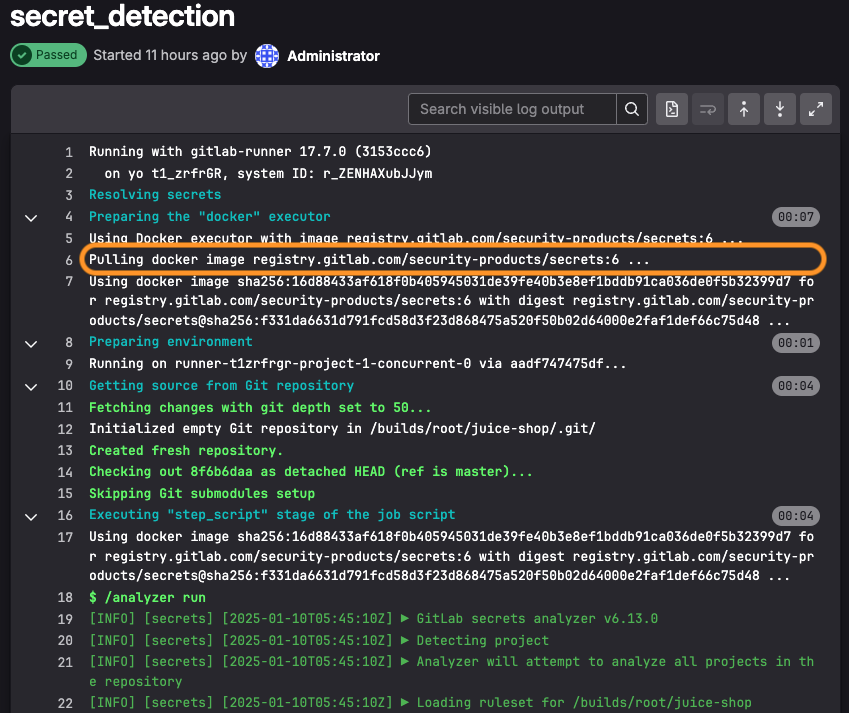Click 'GitLab secrets analyzer v6.13.0' line
Image resolution: width=849 pixels, height=713 pixels.
tap(374, 619)
